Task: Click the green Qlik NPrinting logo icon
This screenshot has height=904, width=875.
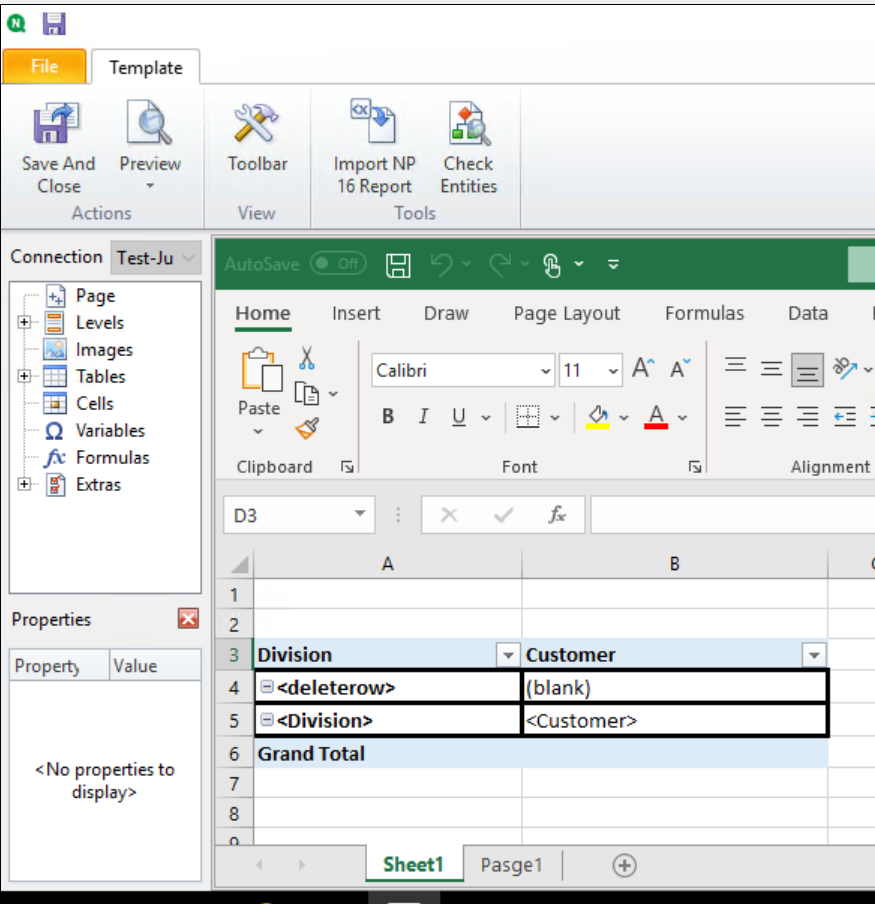Action: click(x=16, y=24)
